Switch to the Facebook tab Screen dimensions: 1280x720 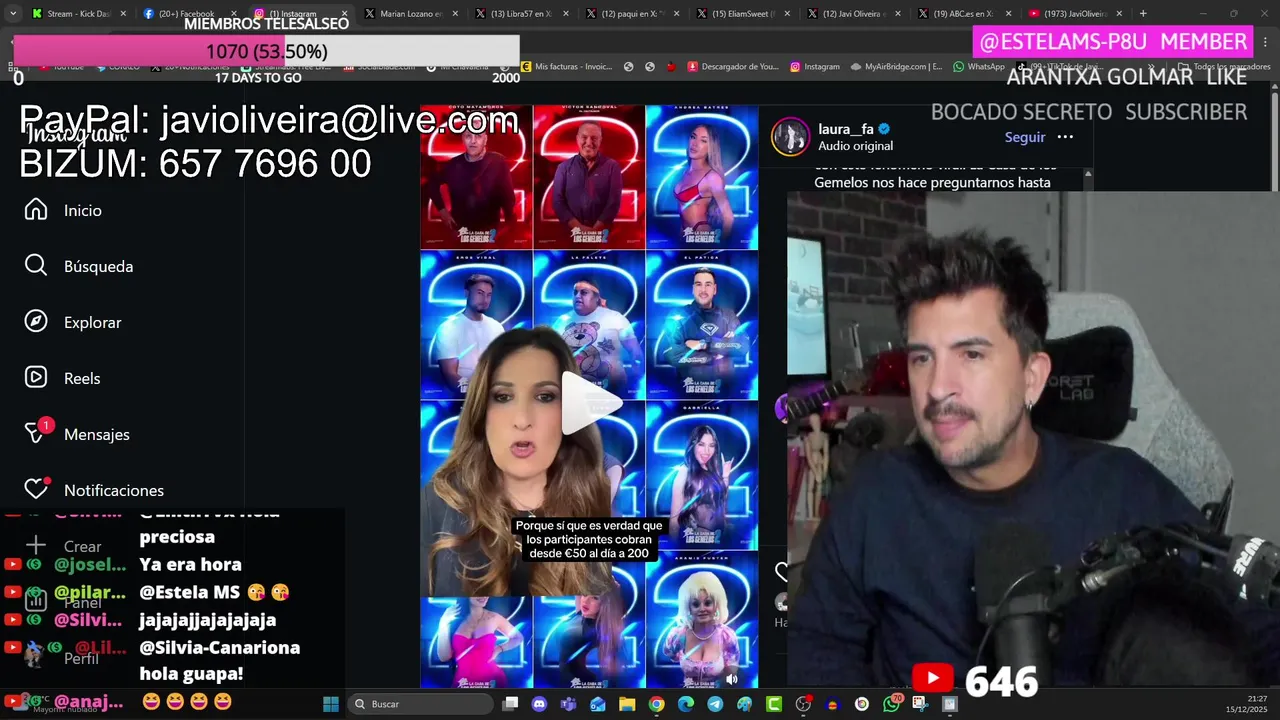tap(188, 14)
